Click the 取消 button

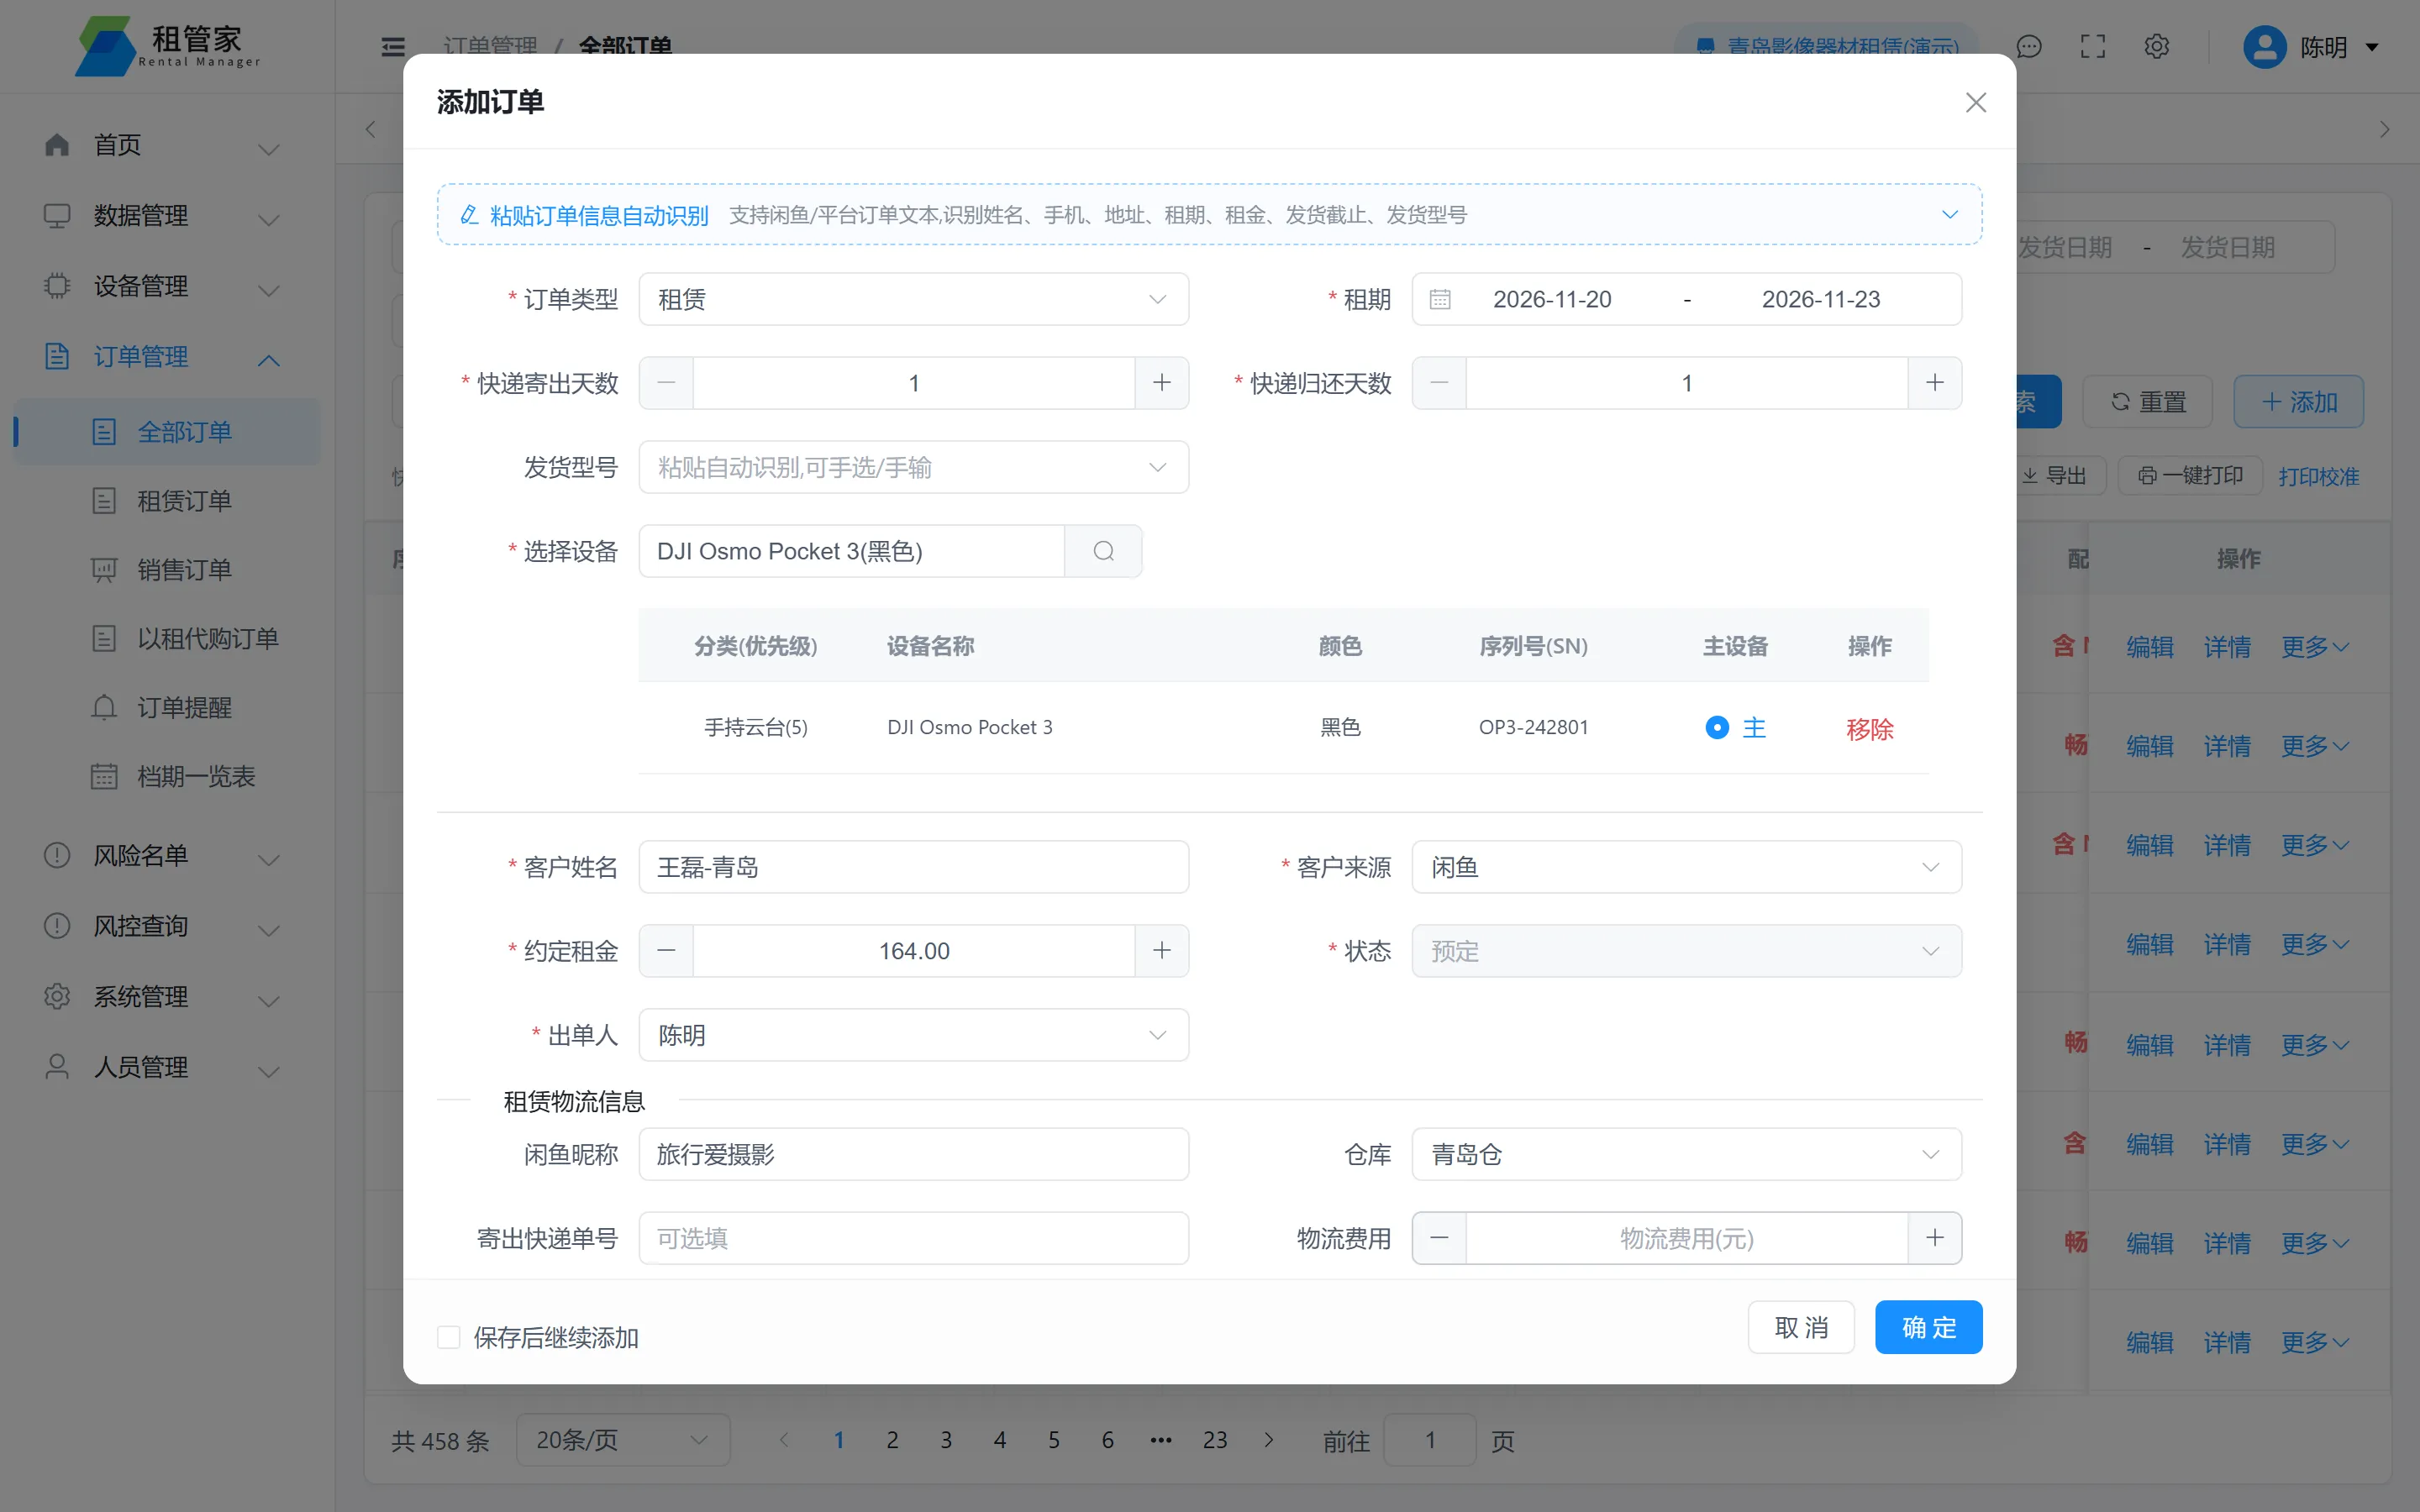1801,1327
